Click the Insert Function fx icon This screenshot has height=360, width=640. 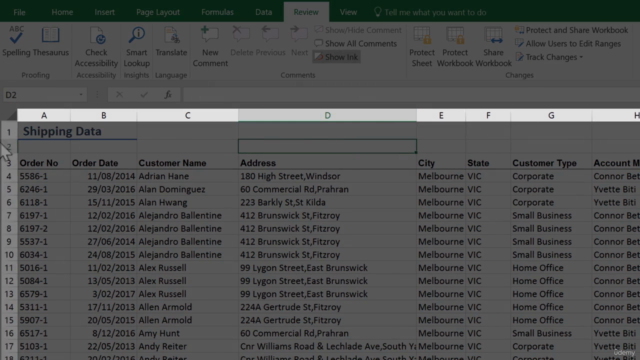[x=168, y=95]
